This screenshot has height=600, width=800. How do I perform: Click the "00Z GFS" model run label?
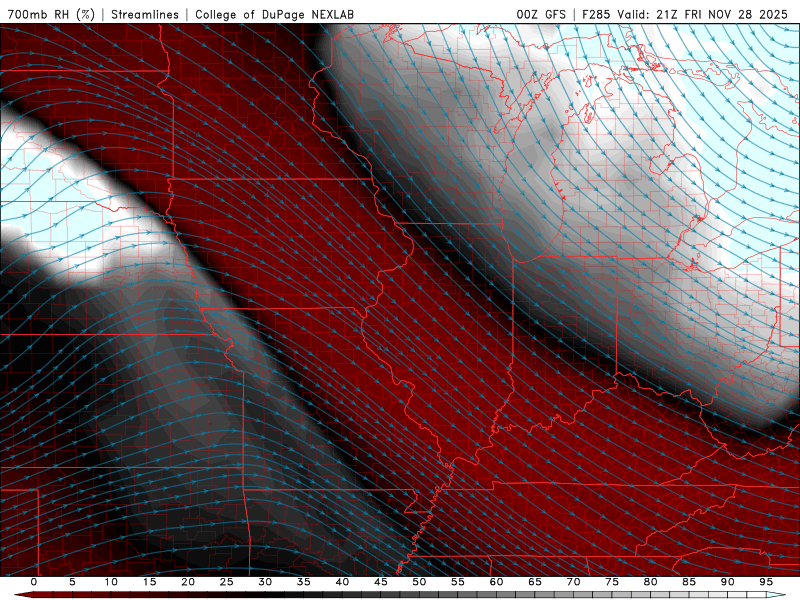pos(541,14)
